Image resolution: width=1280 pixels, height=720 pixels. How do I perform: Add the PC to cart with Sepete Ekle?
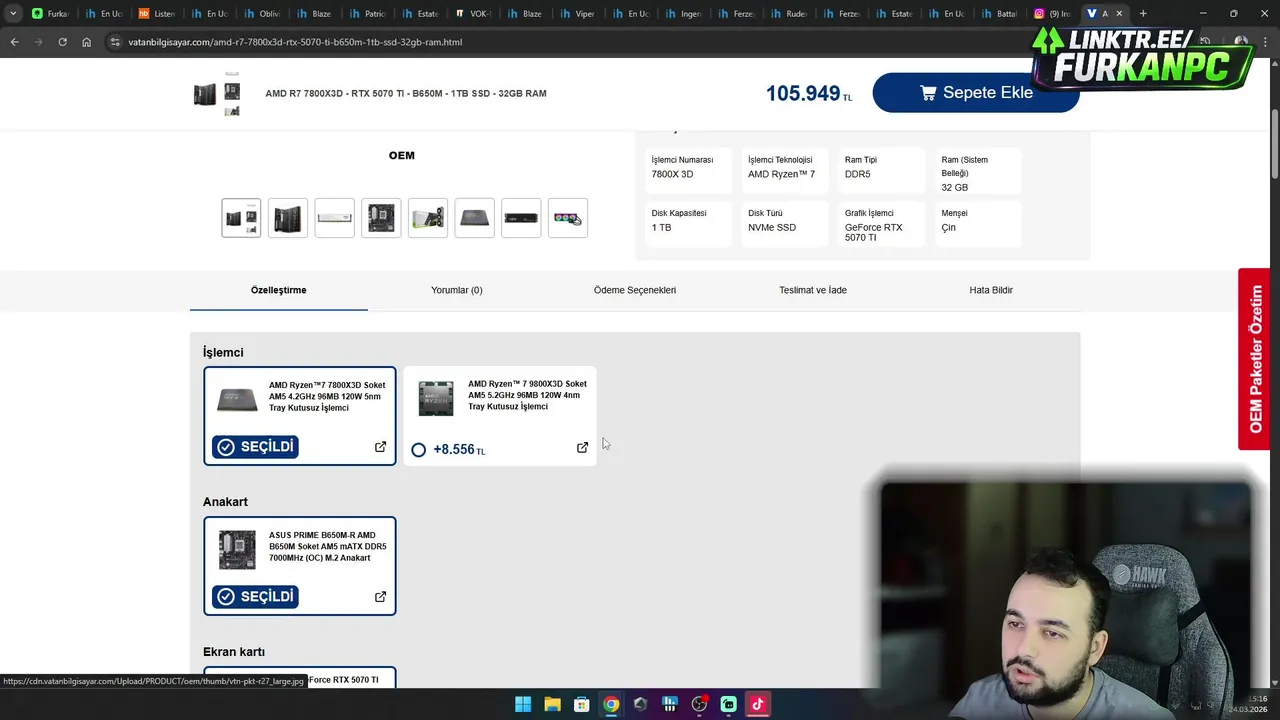[x=975, y=92]
